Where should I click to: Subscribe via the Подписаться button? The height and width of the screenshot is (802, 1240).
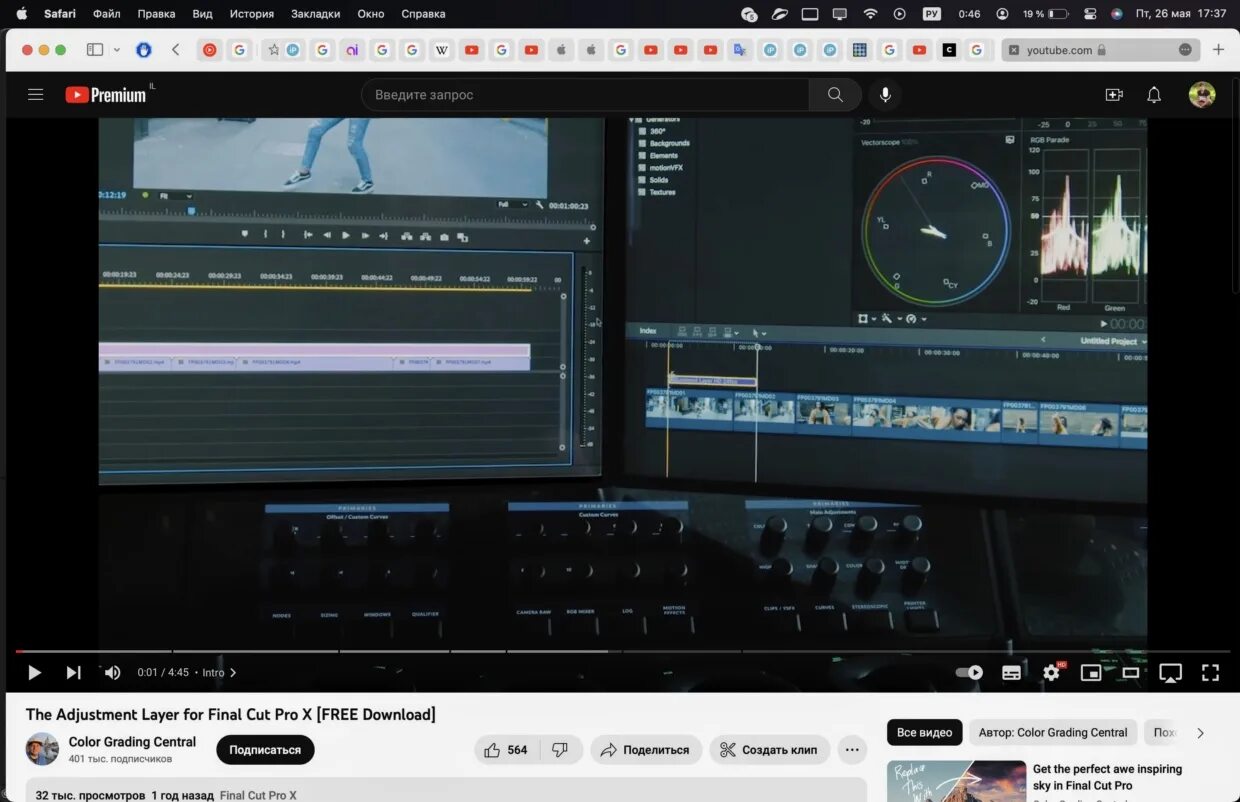click(264, 749)
